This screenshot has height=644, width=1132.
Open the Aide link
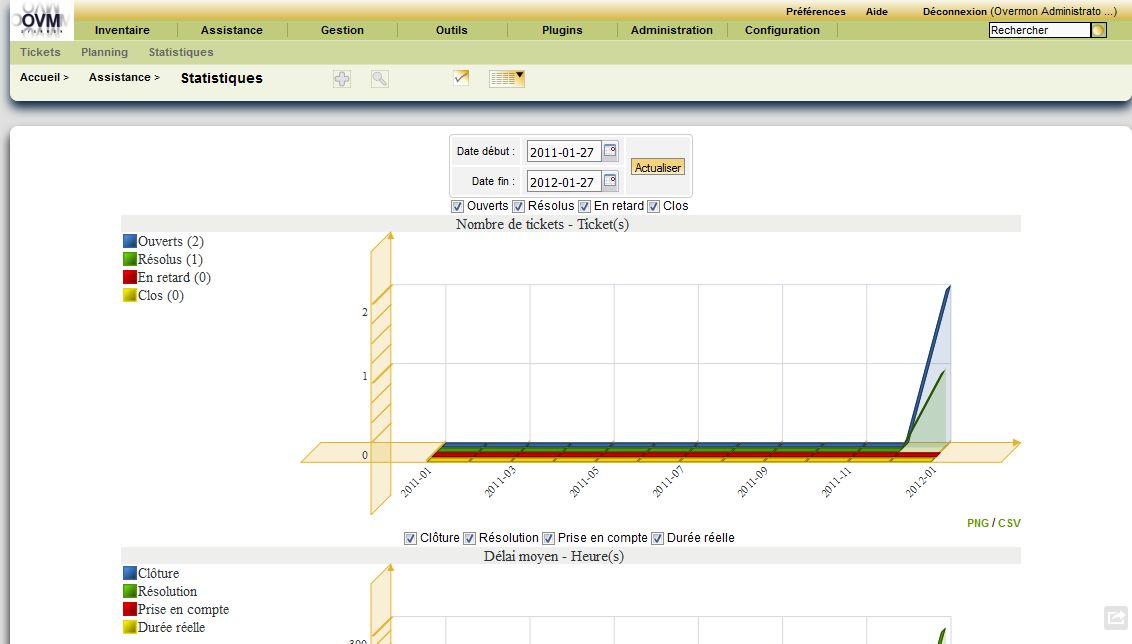pos(877,12)
